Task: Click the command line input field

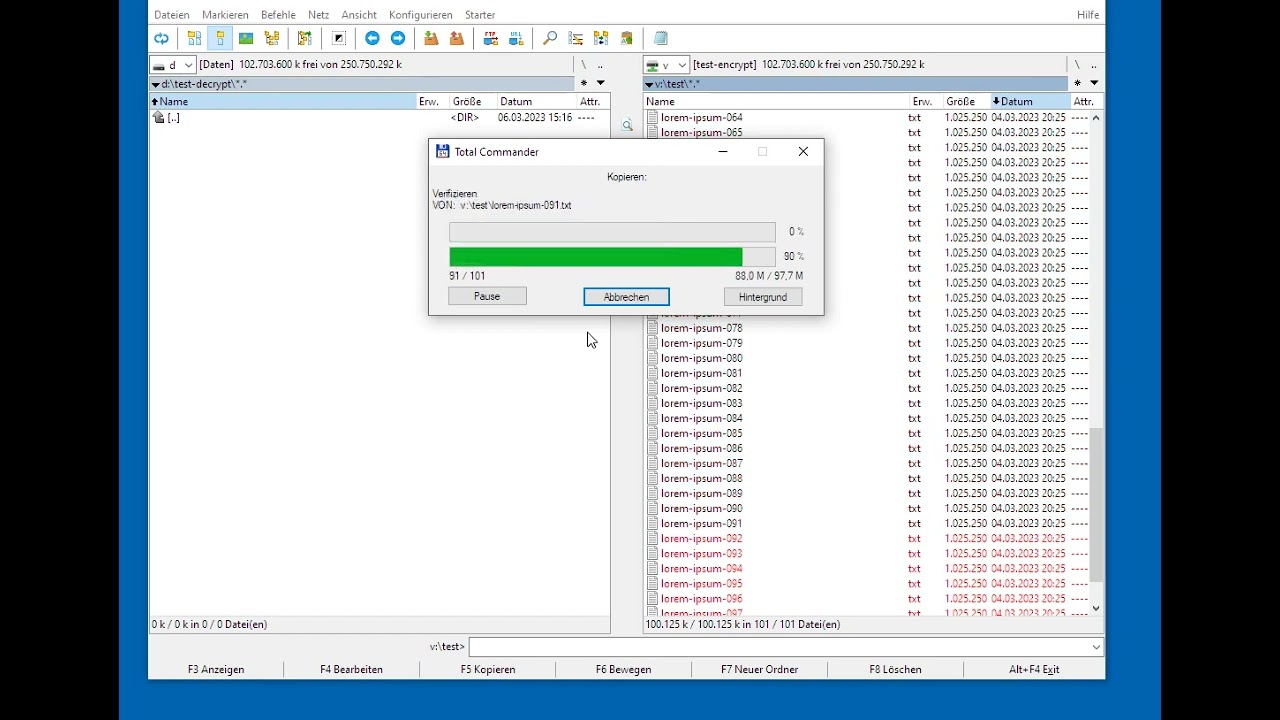Action: pyautogui.click(x=786, y=647)
